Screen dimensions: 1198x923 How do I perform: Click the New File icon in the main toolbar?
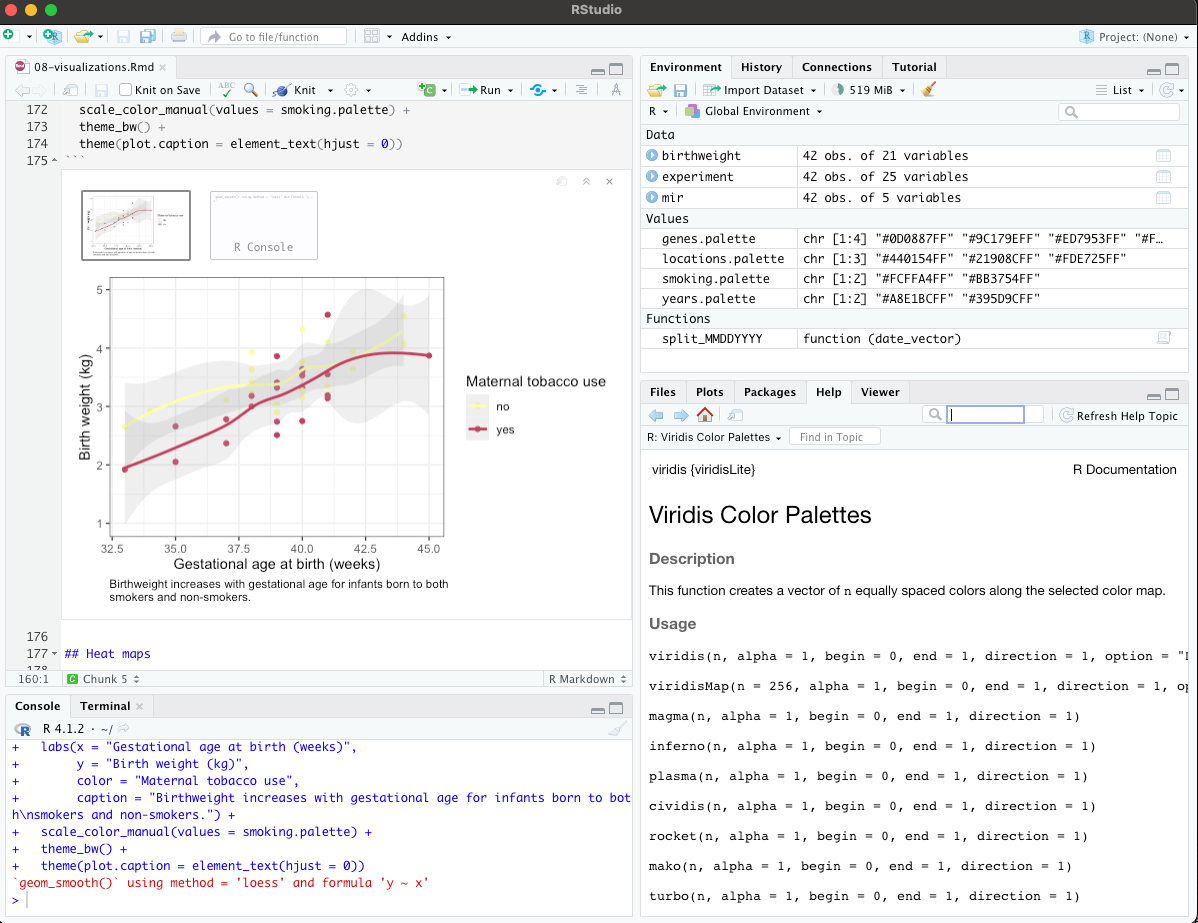[9, 36]
